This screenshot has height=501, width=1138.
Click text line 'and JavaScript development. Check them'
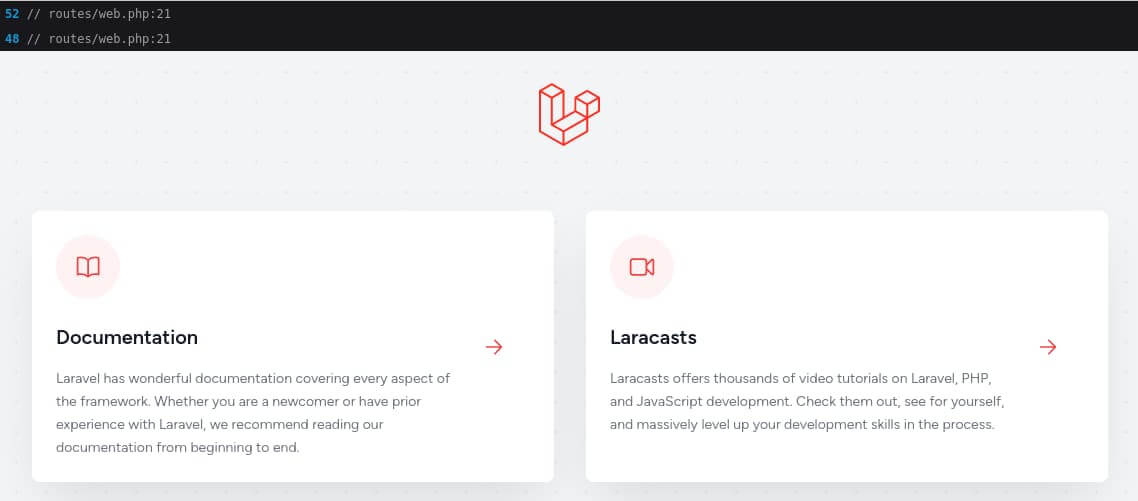click(807, 402)
